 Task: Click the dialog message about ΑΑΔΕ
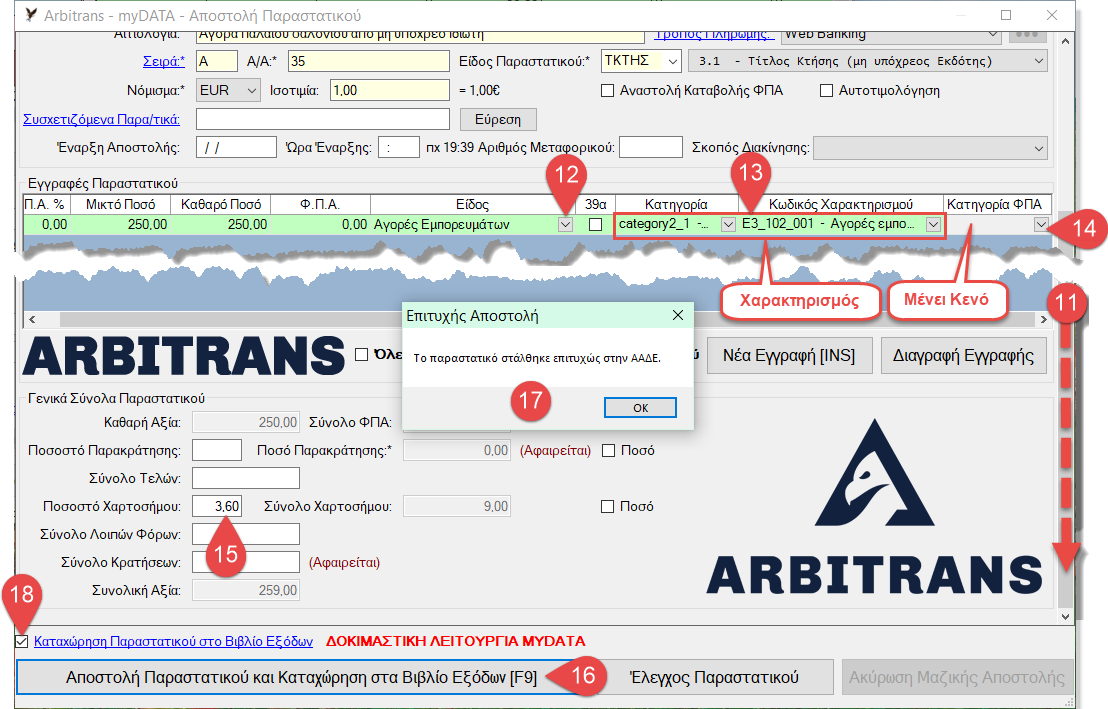coord(537,358)
